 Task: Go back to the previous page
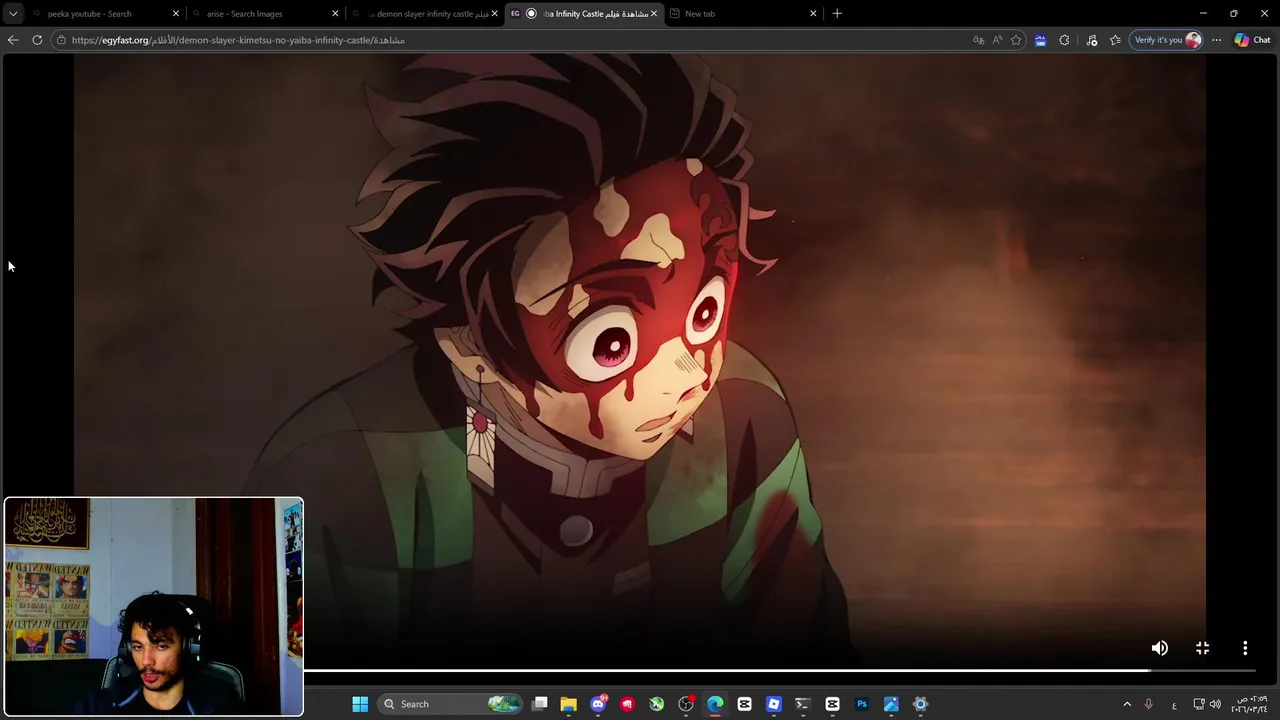(13, 40)
